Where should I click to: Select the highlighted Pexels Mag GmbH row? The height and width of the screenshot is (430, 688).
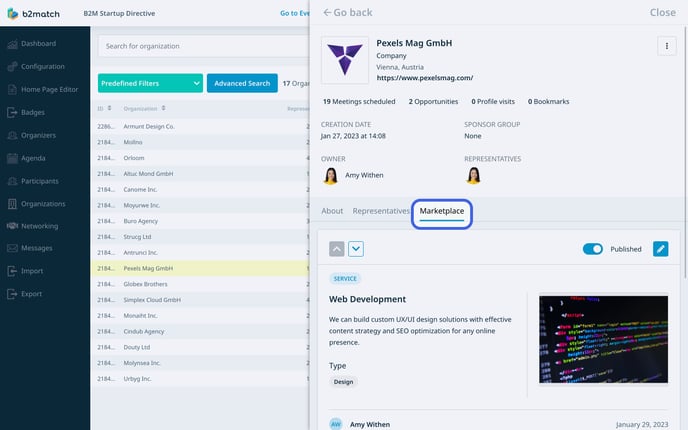tap(200, 268)
